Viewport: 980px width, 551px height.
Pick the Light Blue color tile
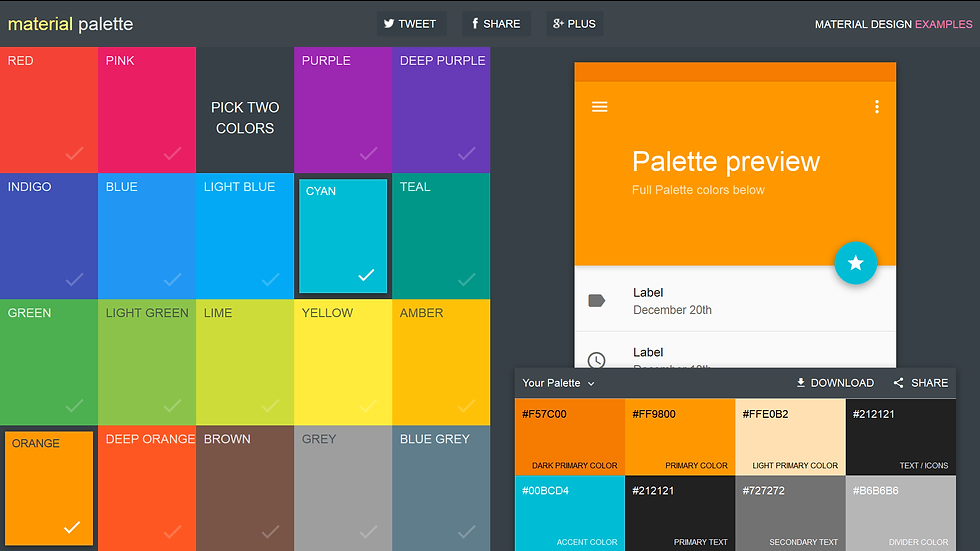pyautogui.click(x=245, y=236)
